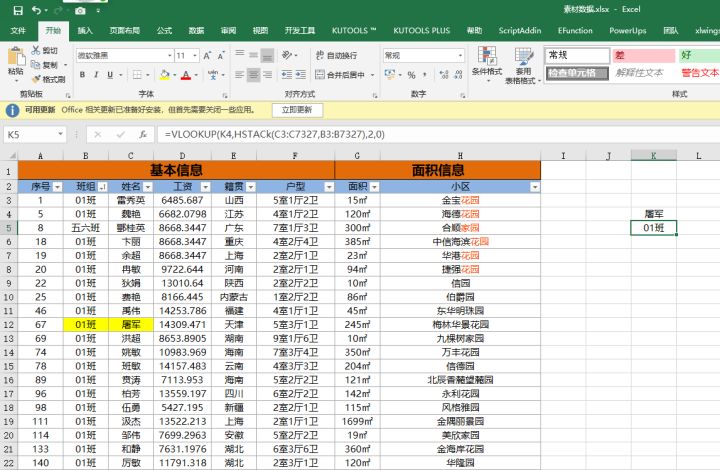
Task: Apply the yellow Fill Color bucket
Action: pyautogui.click(x=165, y=74)
